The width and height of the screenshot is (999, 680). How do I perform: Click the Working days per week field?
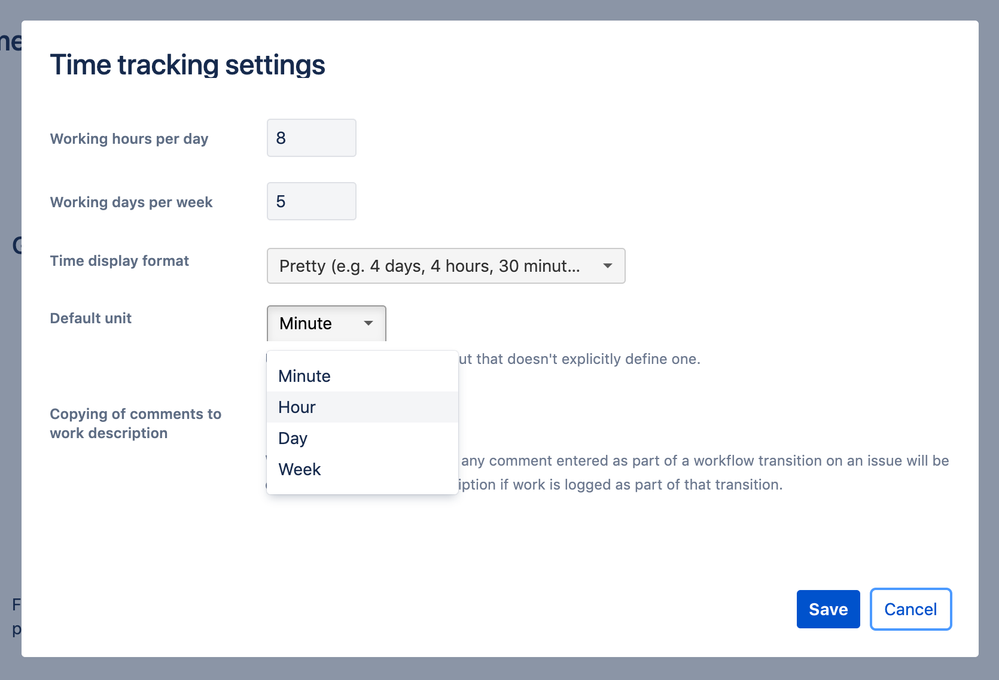click(x=311, y=201)
